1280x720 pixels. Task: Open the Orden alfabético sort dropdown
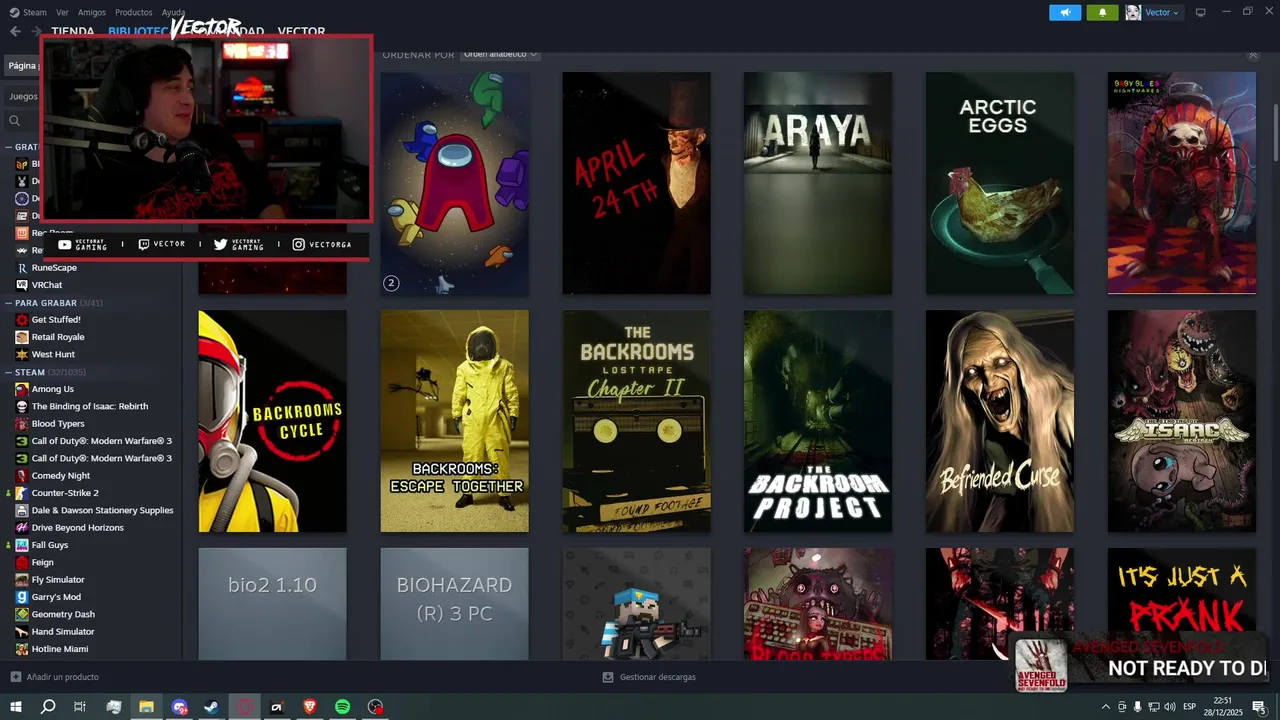pos(500,54)
